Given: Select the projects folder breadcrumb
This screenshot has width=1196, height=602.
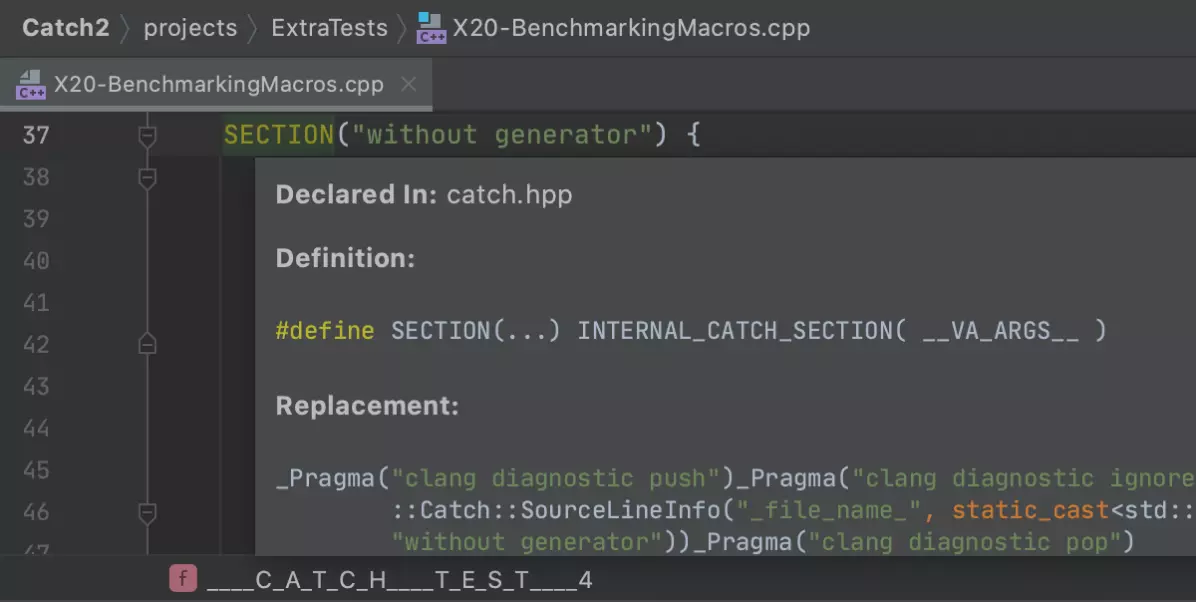Looking at the screenshot, I should click(190, 27).
